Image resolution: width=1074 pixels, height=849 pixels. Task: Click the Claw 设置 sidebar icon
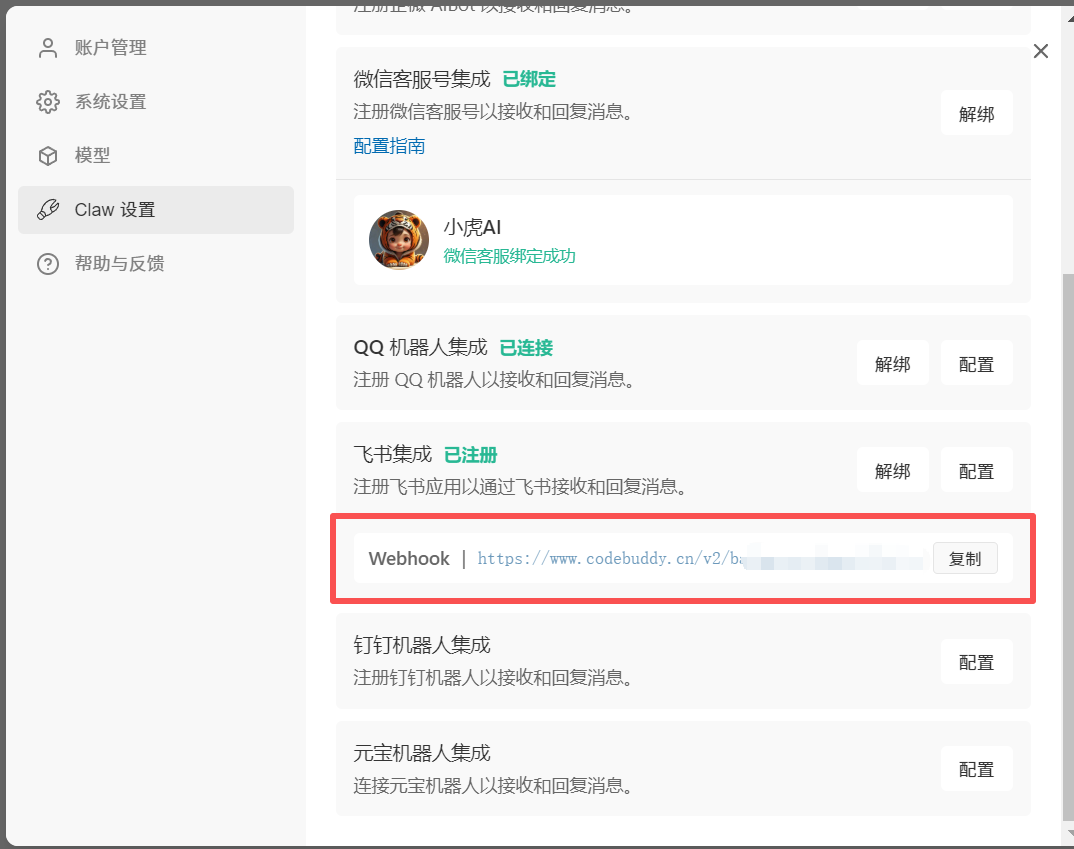[47, 210]
